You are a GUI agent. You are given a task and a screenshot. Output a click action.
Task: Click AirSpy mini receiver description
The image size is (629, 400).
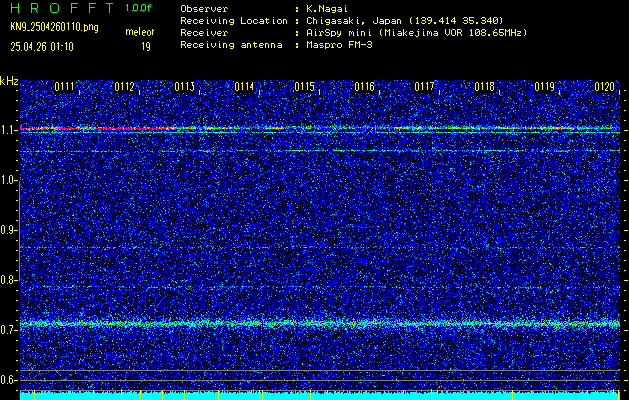[x=416, y=32]
